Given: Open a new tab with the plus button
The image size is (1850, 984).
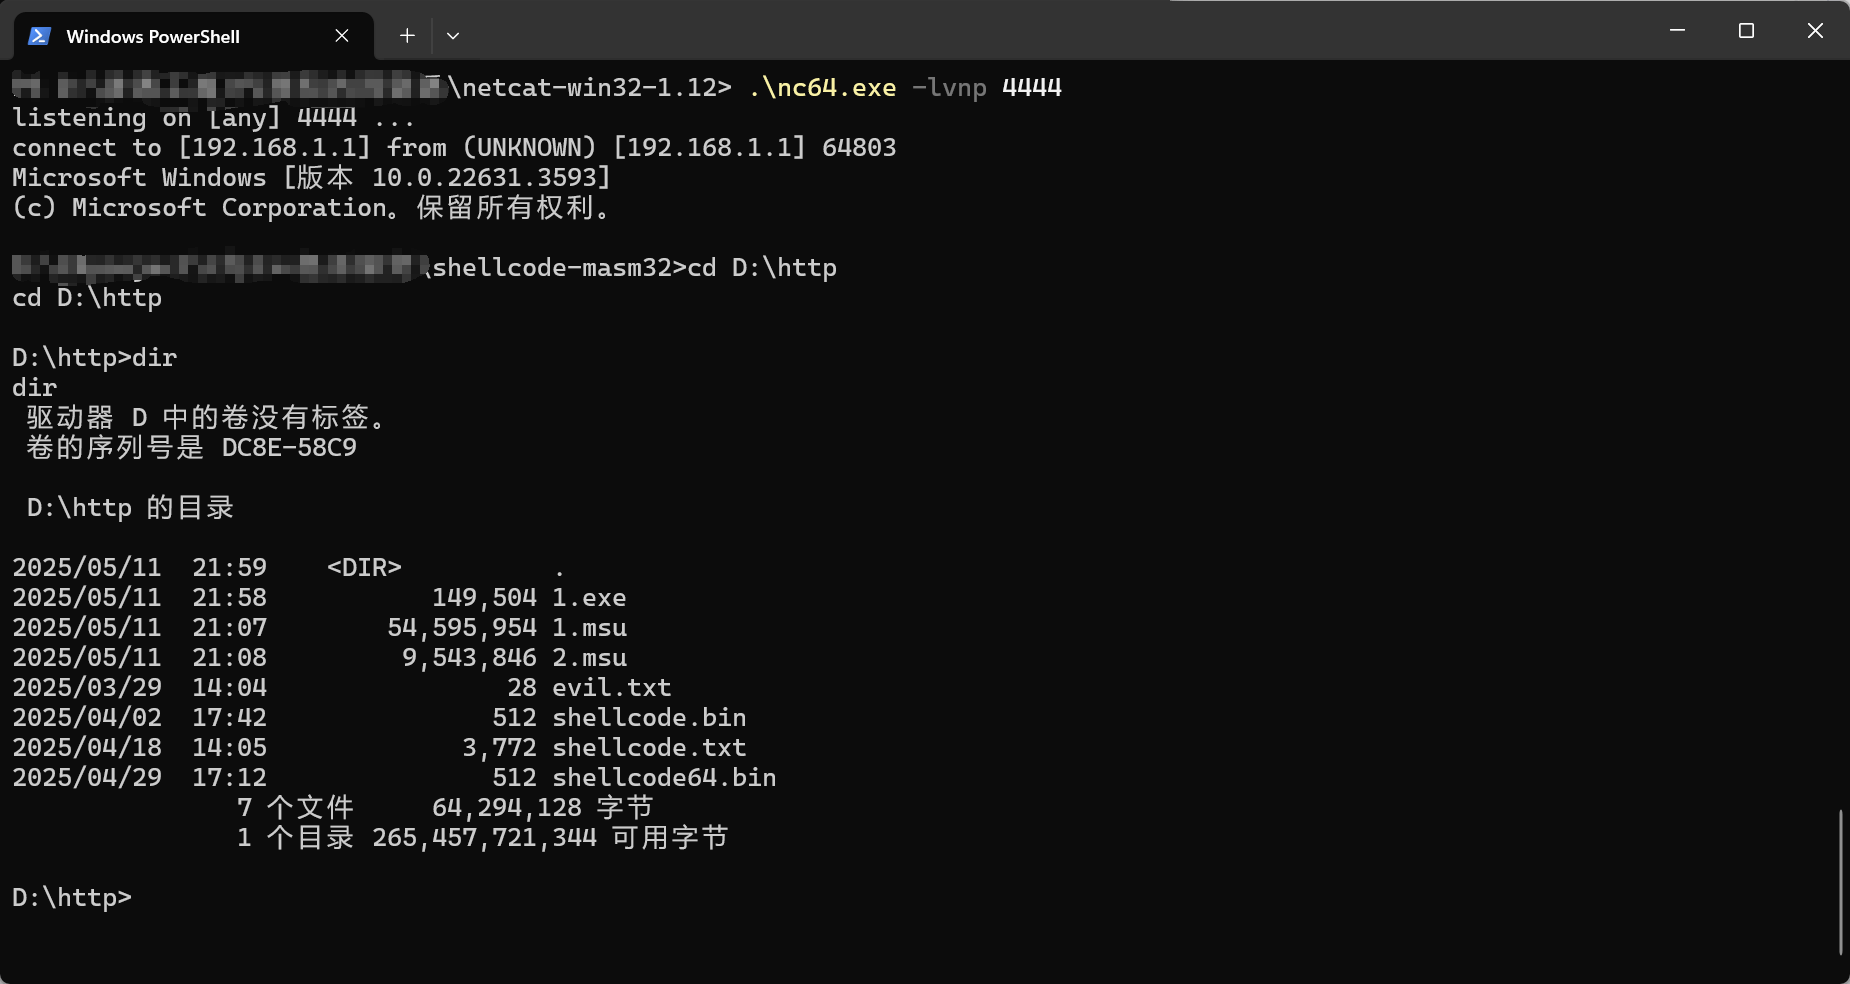Looking at the screenshot, I should tap(407, 36).
